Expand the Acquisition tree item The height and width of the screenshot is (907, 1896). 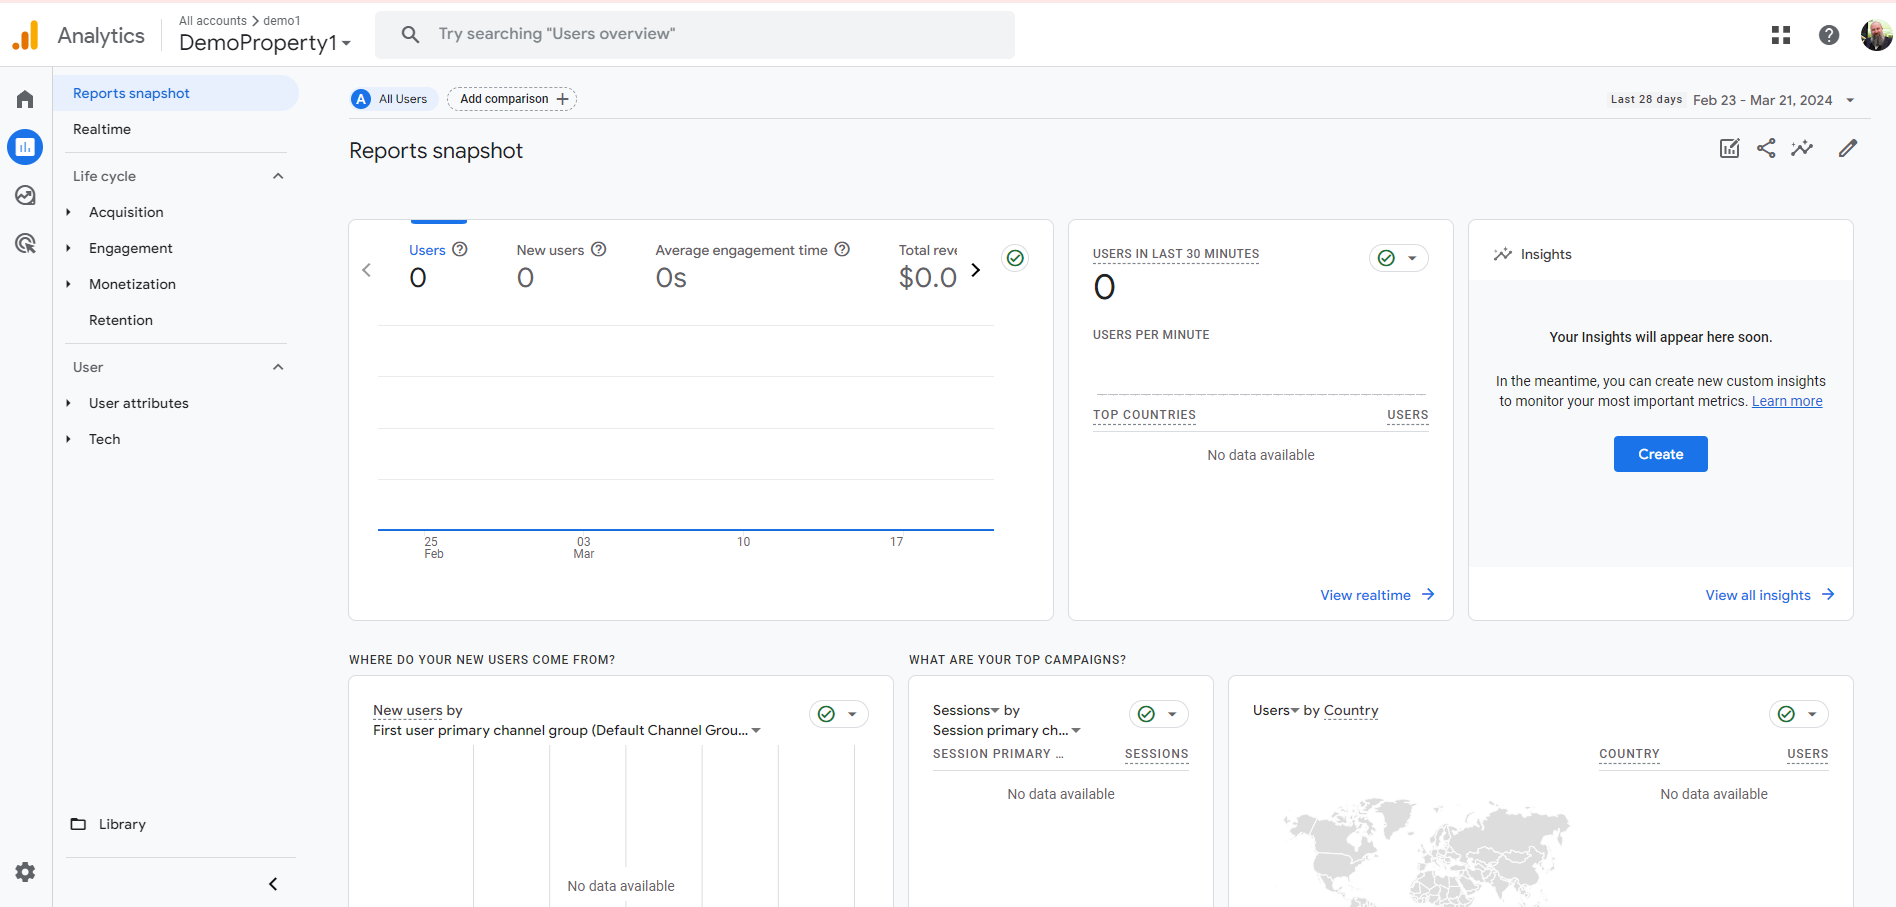[68, 212]
